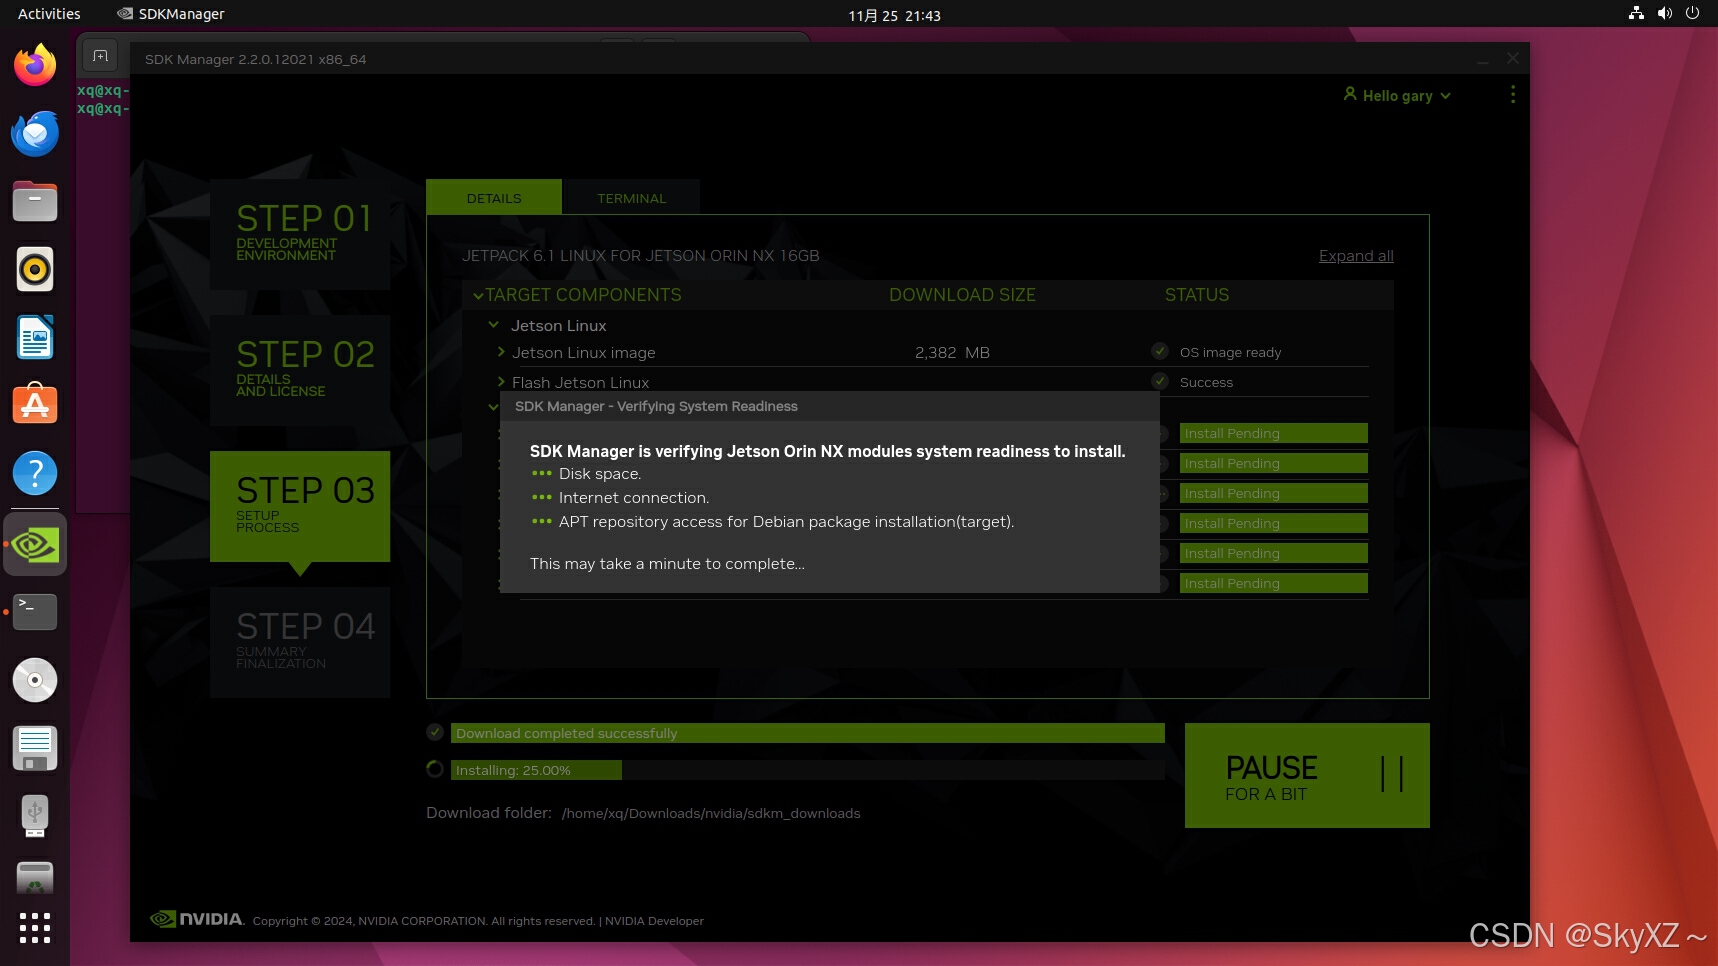The image size is (1718, 966).
Task: Go to STEP 01 Development Environment
Action: [300, 234]
